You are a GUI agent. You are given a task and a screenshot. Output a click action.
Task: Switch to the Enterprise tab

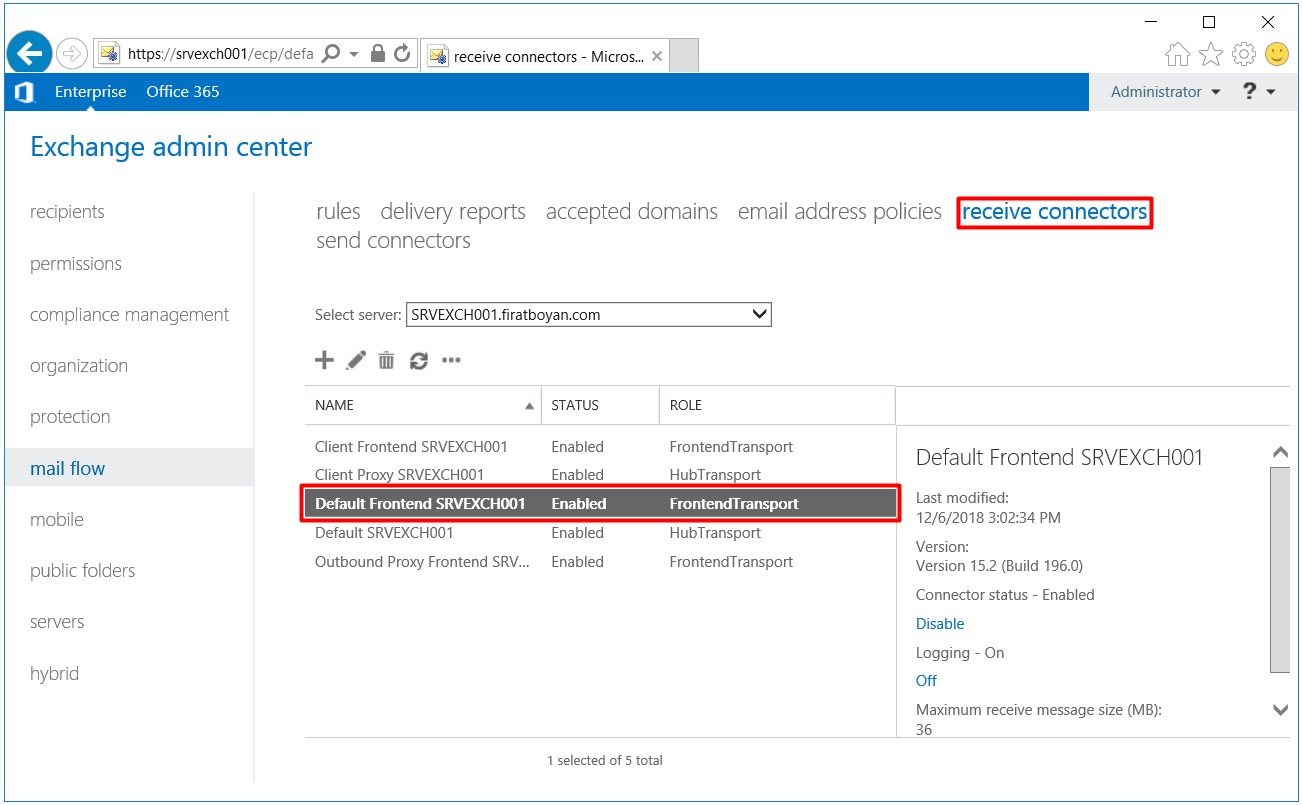(91, 92)
